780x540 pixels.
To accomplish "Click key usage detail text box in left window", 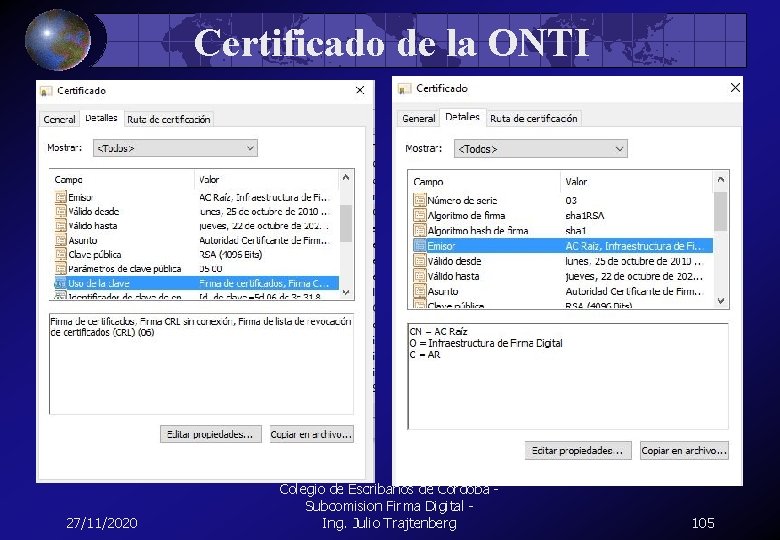I will click(x=201, y=363).
